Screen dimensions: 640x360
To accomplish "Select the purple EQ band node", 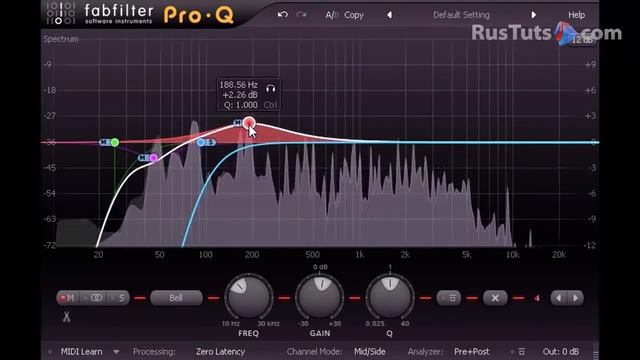I will click(x=153, y=158).
